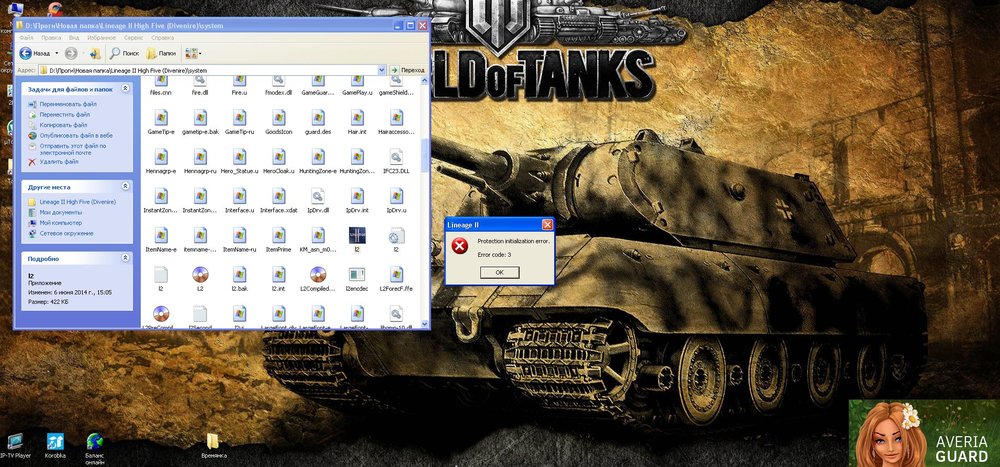1000x467 pixels.
Task: Select the L2CompiledShader file icon
Action: 318,275
